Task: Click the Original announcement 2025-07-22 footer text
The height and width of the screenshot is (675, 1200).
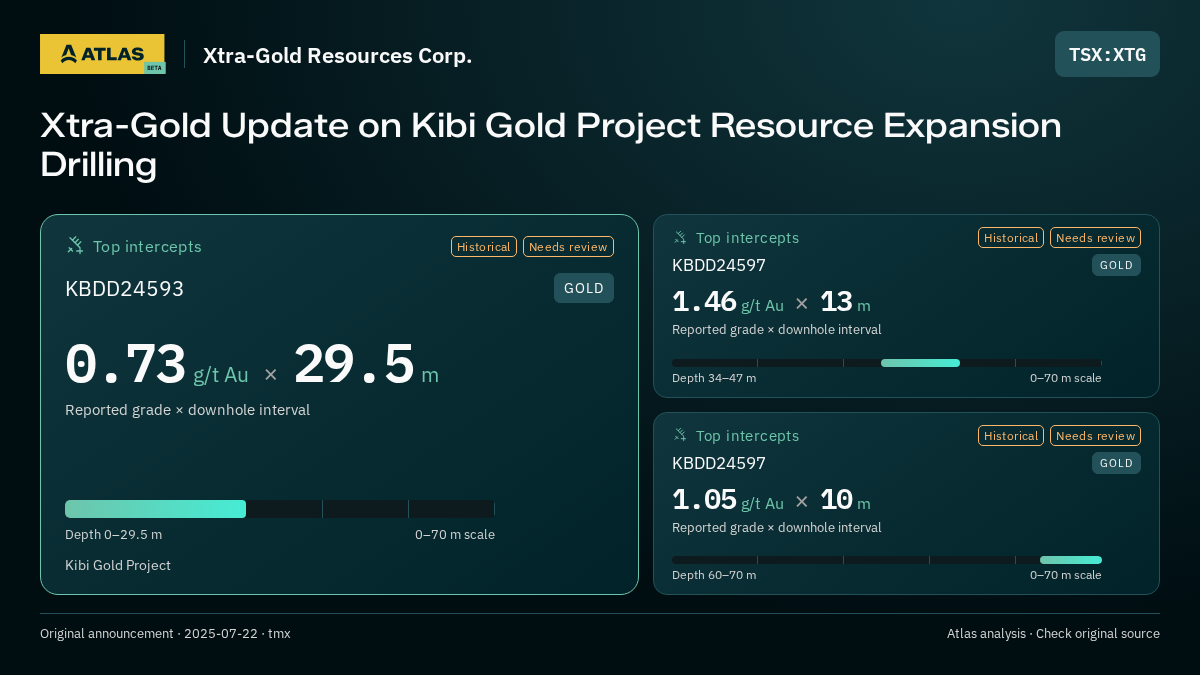Action: (165, 634)
